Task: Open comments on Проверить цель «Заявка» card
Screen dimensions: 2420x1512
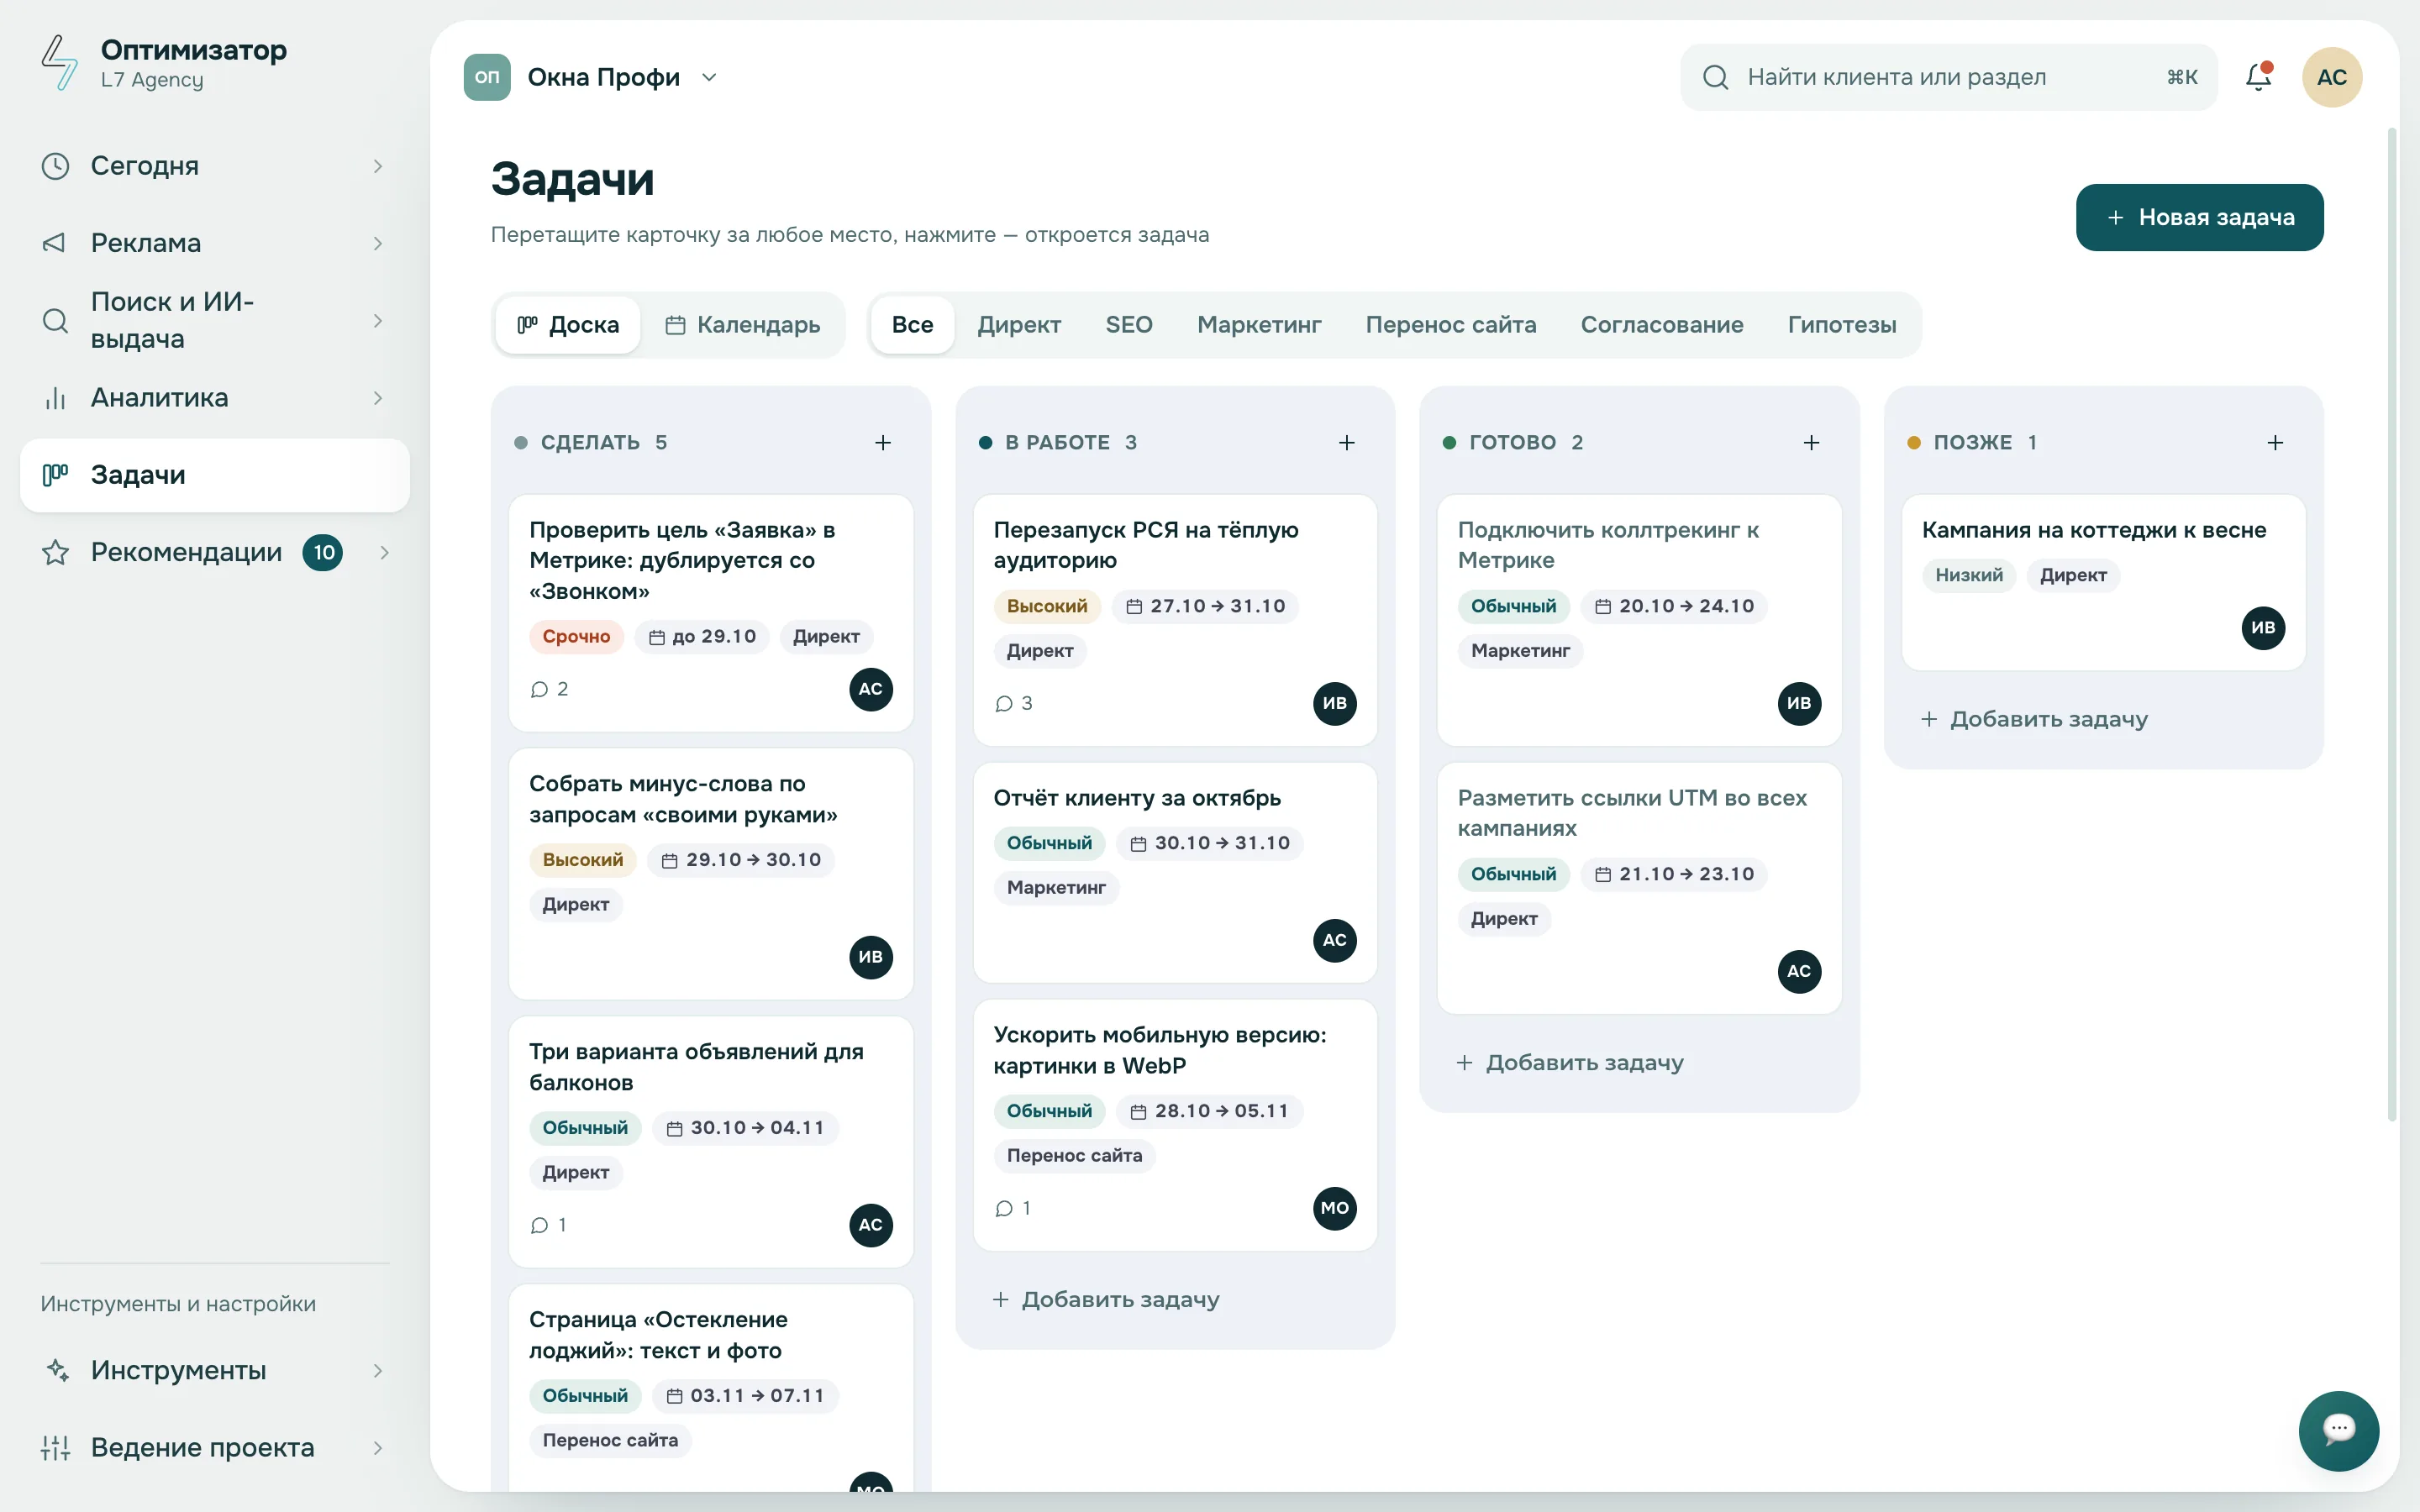Action: (x=549, y=689)
